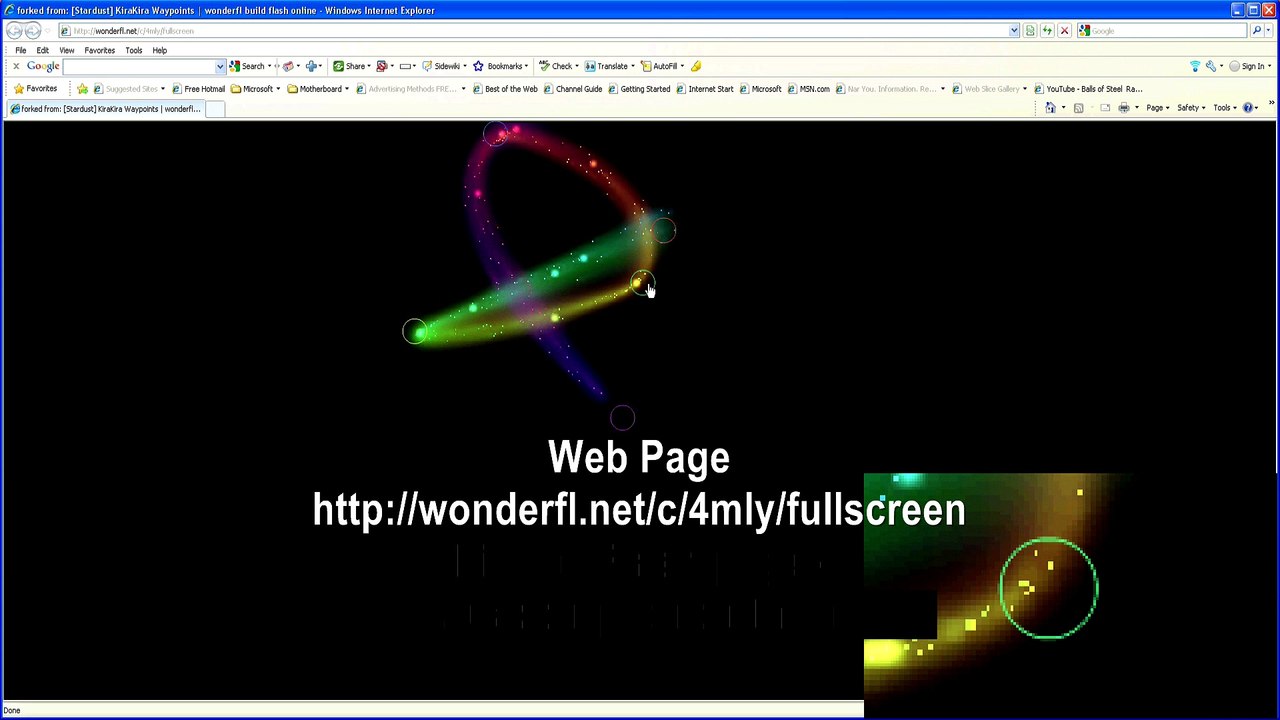Click the blue plus gadget icon
Image resolution: width=1280 pixels, height=720 pixels.
[311, 66]
